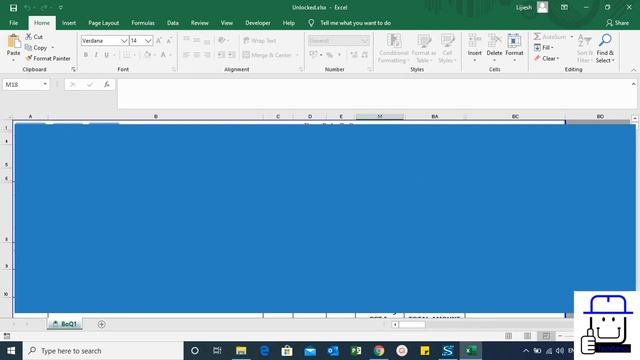640x360 pixels.
Task: Switch to the Insert tab
Action: [x=69, y=23]
